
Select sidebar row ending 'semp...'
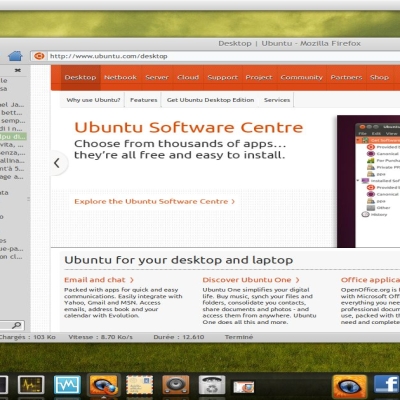pyautogui.click(x=13, y=121)
